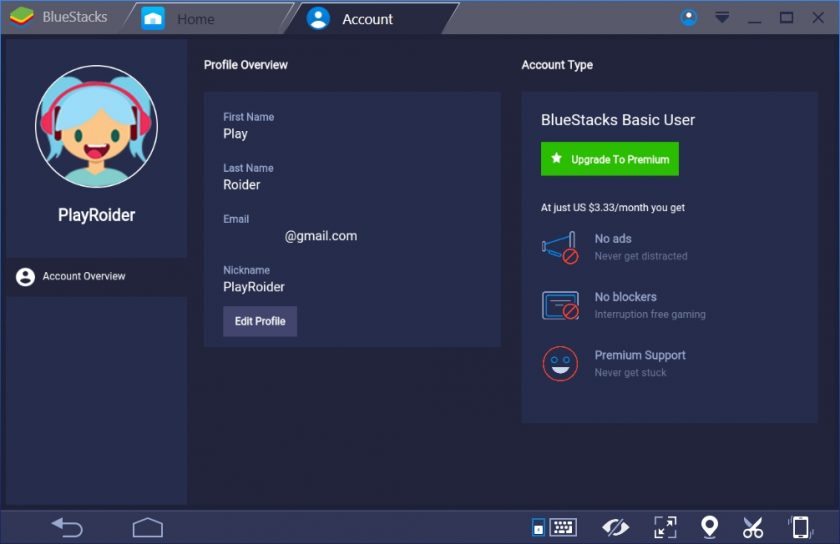Click the No ads megaphone icon
Image resolution: width=840 pixels, height=544 pixels.
[560, 247]
